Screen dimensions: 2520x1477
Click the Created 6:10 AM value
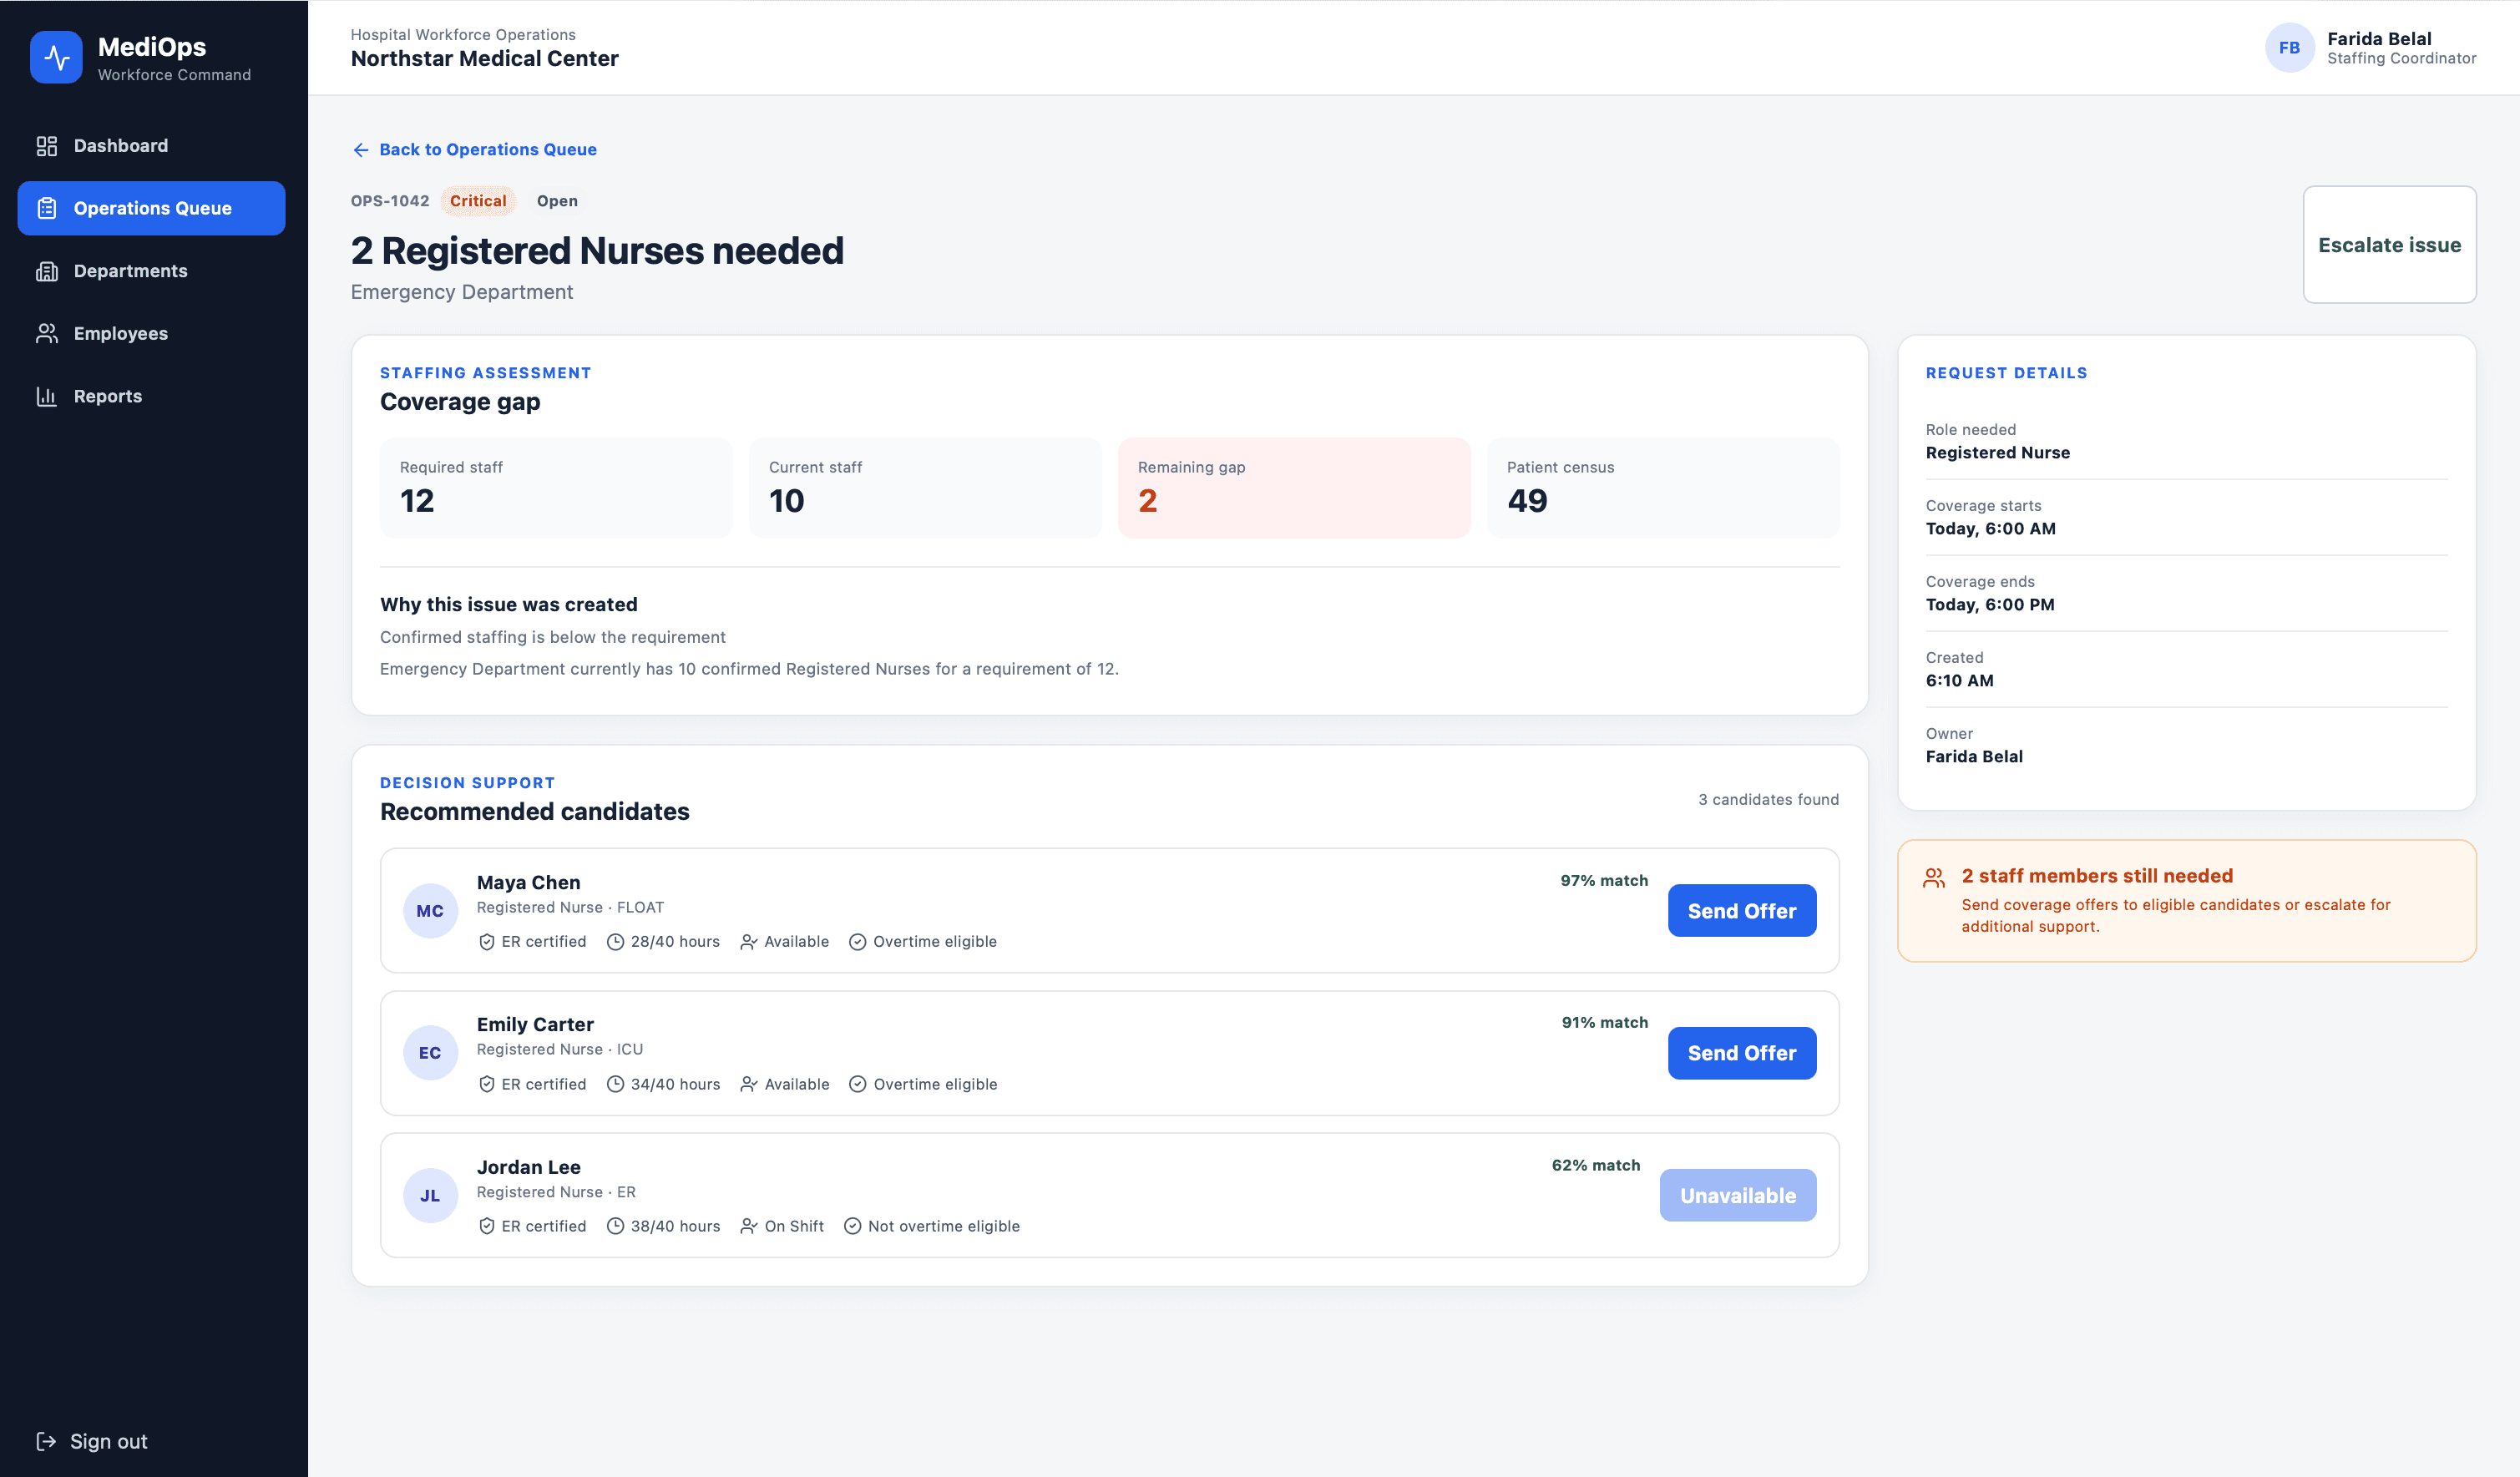[1959, 681]
